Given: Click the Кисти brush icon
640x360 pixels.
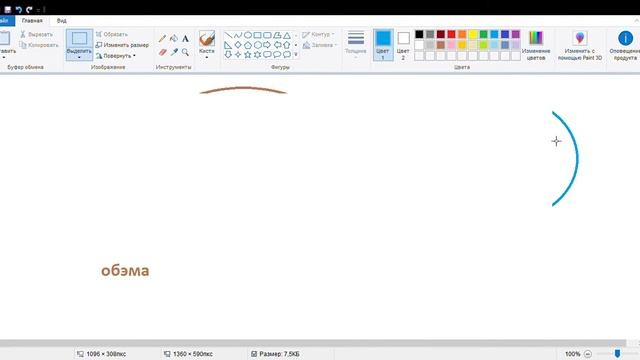Looking at the screenshot, I should coord(207,39).
